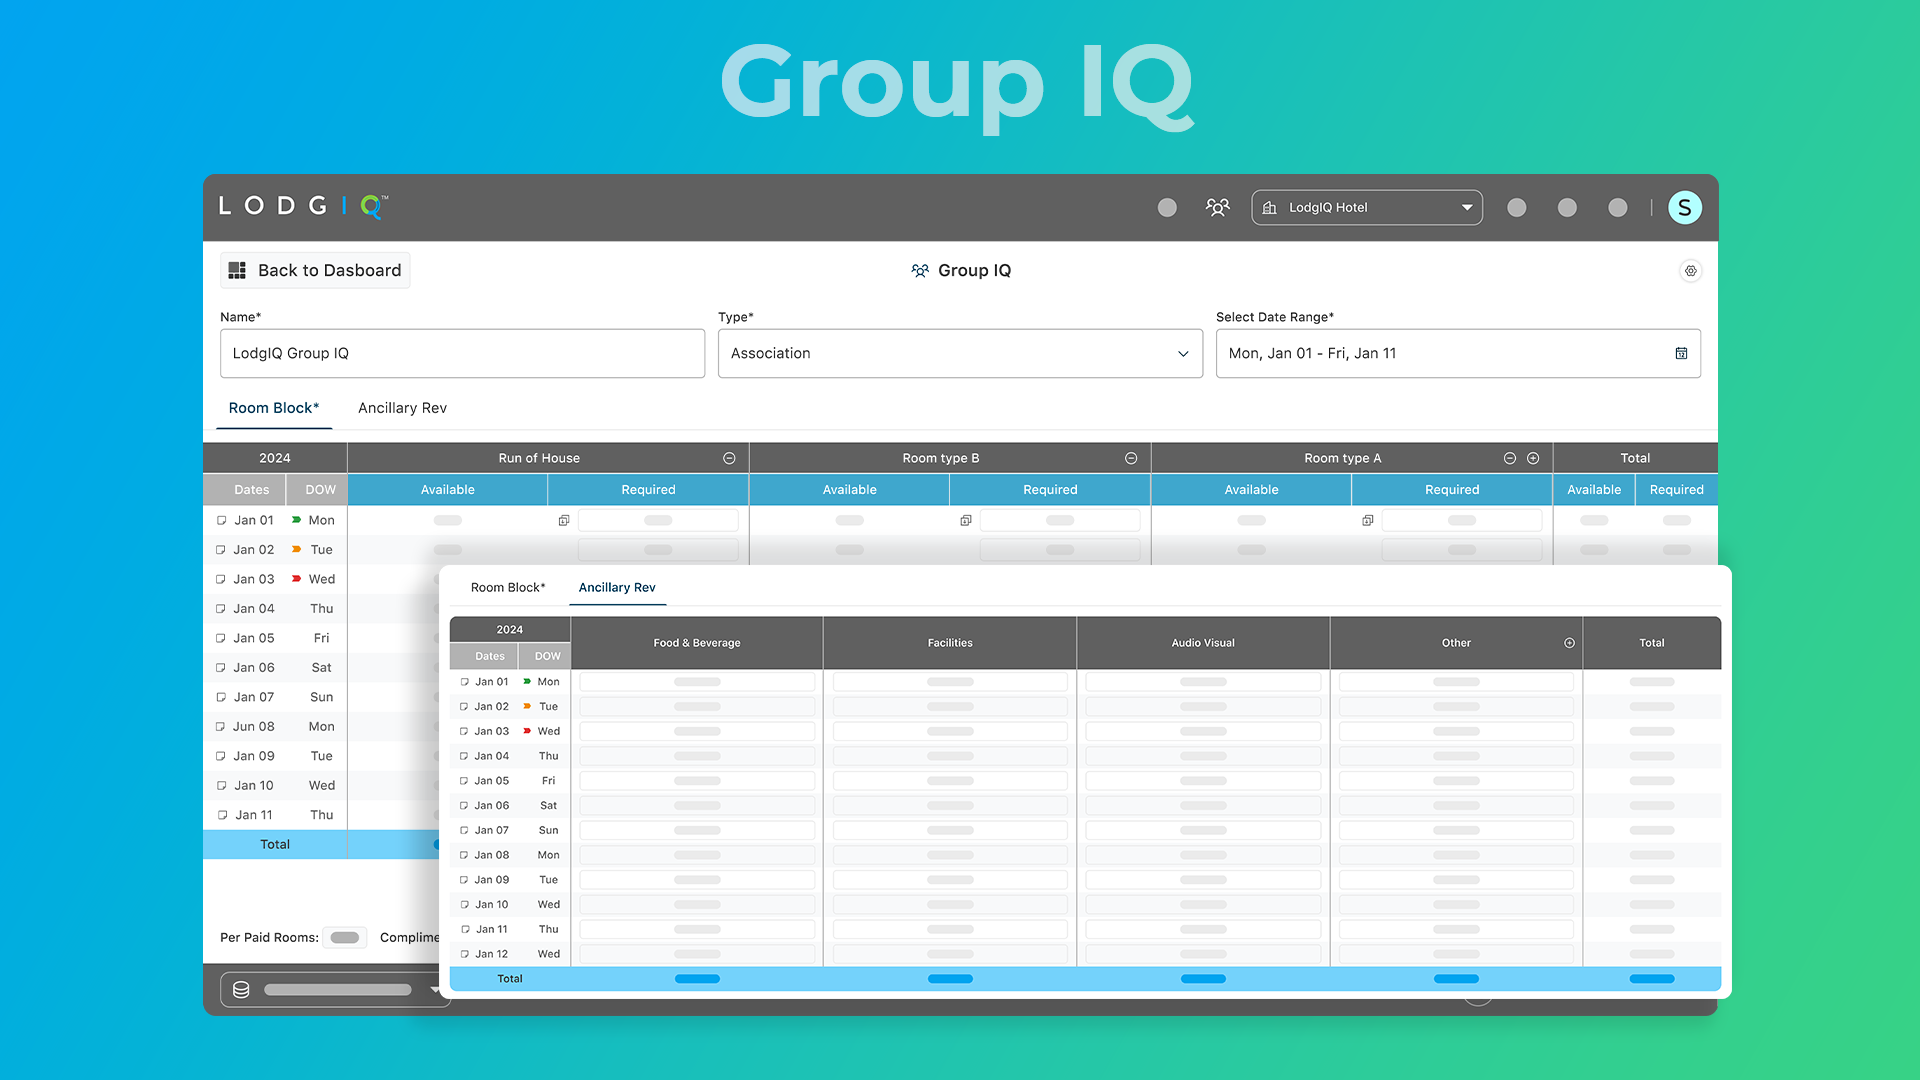Open the S user avatar

(1684, 207)
